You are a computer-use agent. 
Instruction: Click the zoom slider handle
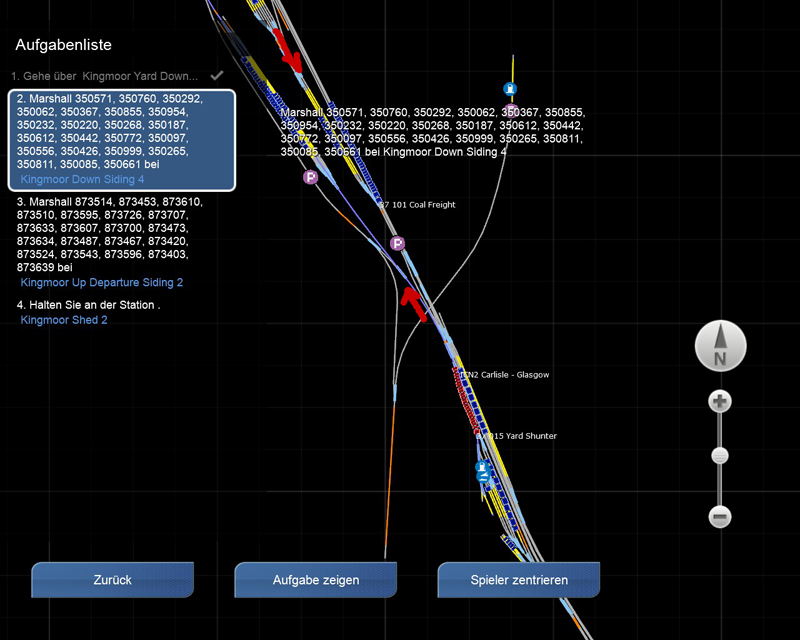pyautogui.click(x=720, y=456)
